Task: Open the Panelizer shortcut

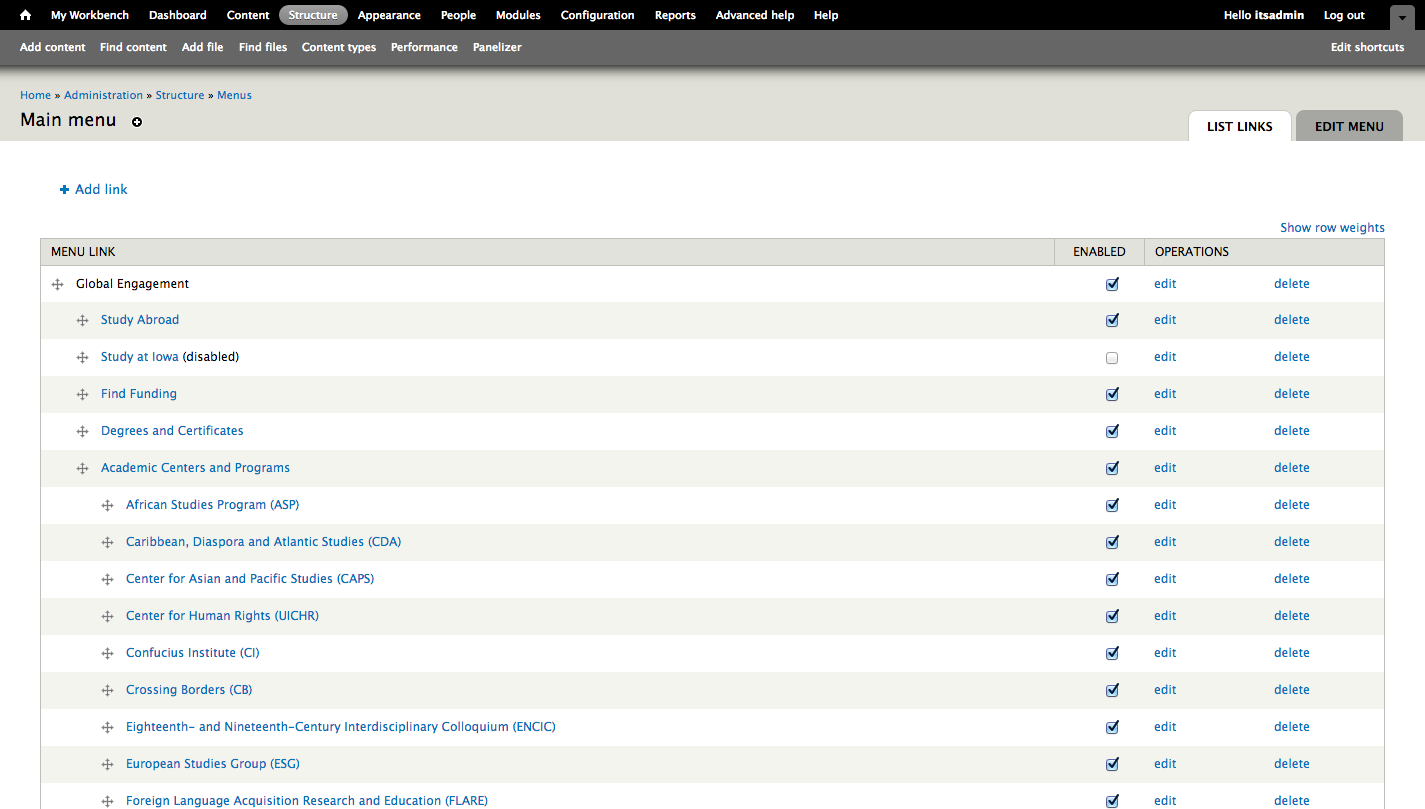Action: point(497,47)
